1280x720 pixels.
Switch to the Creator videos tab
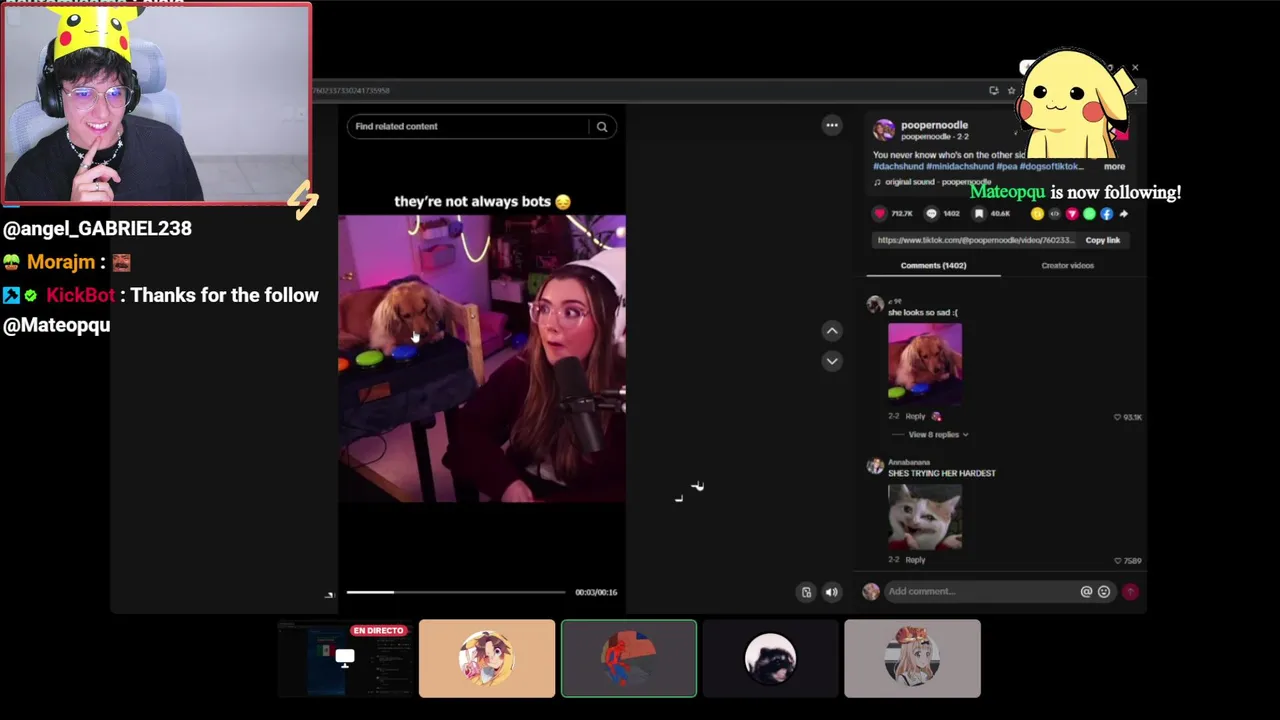click(x=1067, y=265)
